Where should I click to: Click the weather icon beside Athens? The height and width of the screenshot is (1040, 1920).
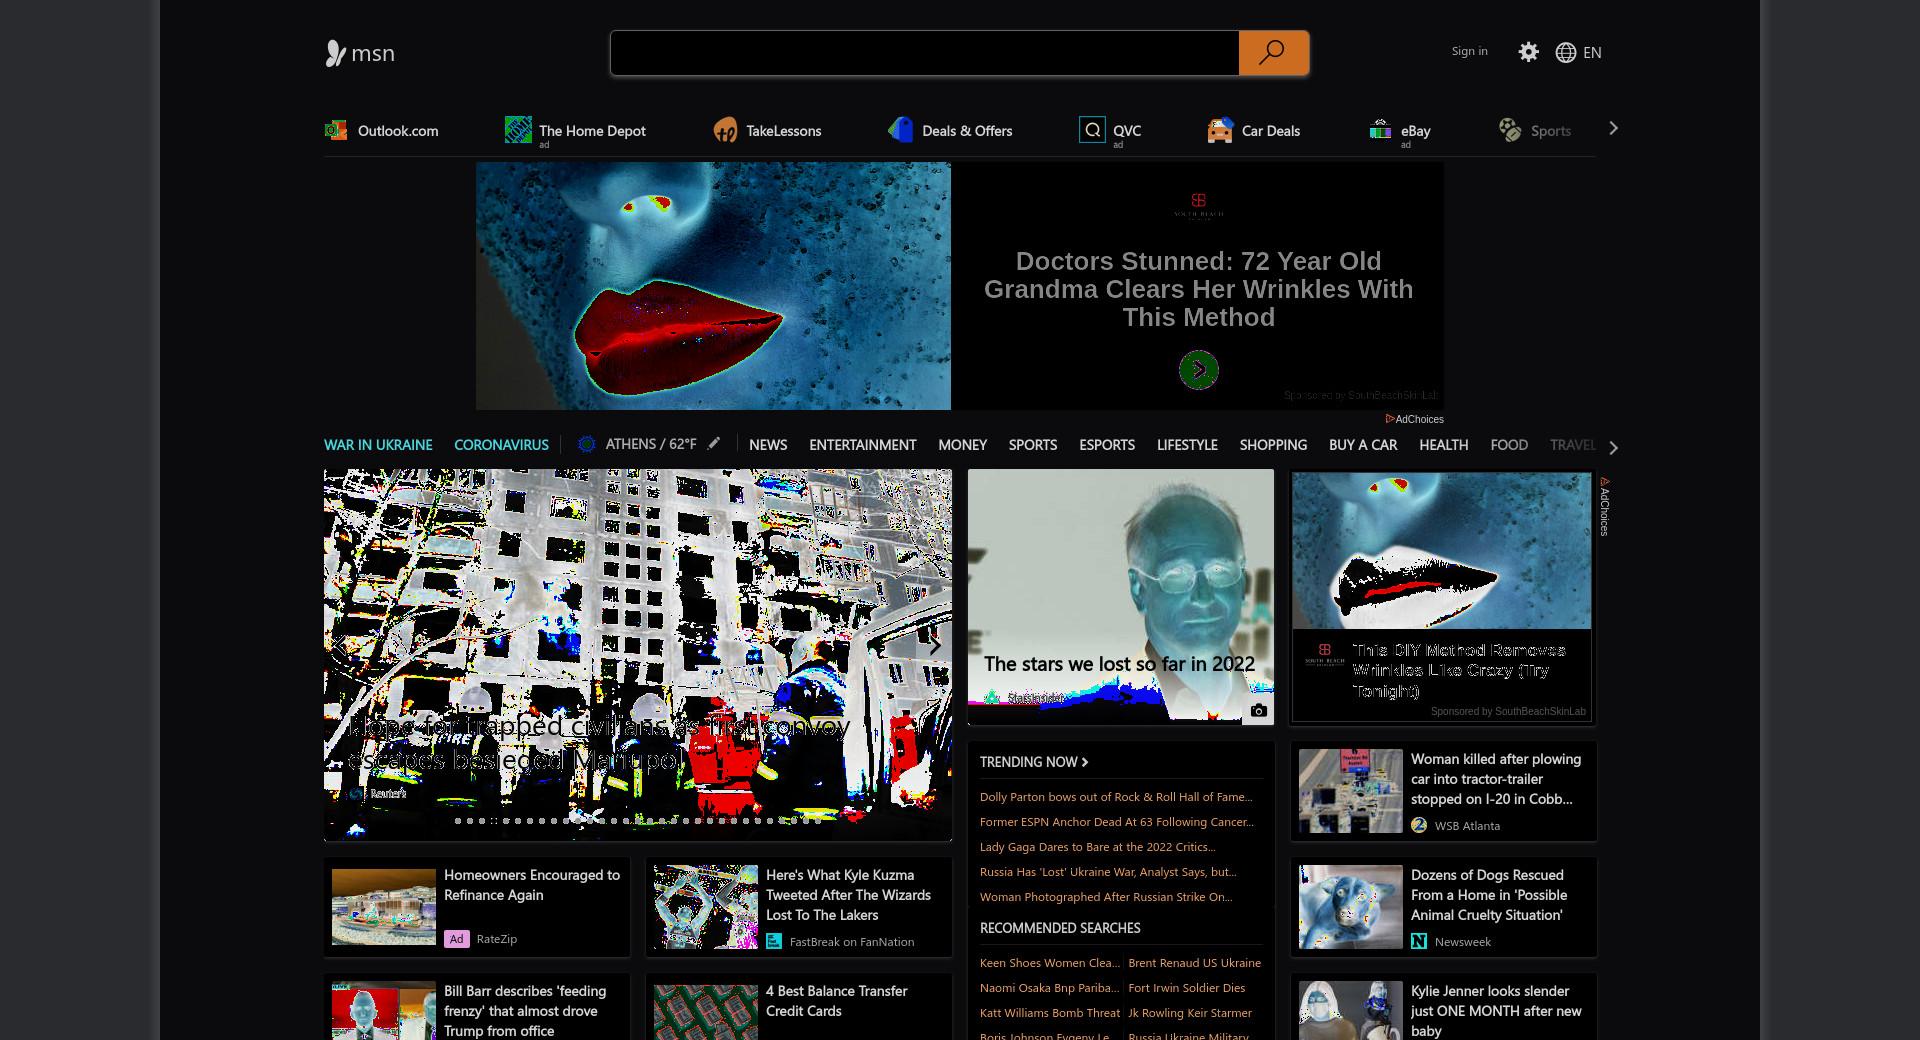click(x=587, y=444)
